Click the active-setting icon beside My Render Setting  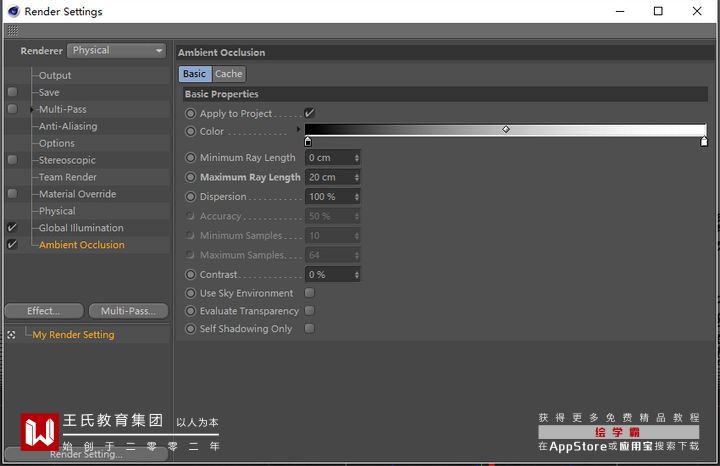(11, 335)
